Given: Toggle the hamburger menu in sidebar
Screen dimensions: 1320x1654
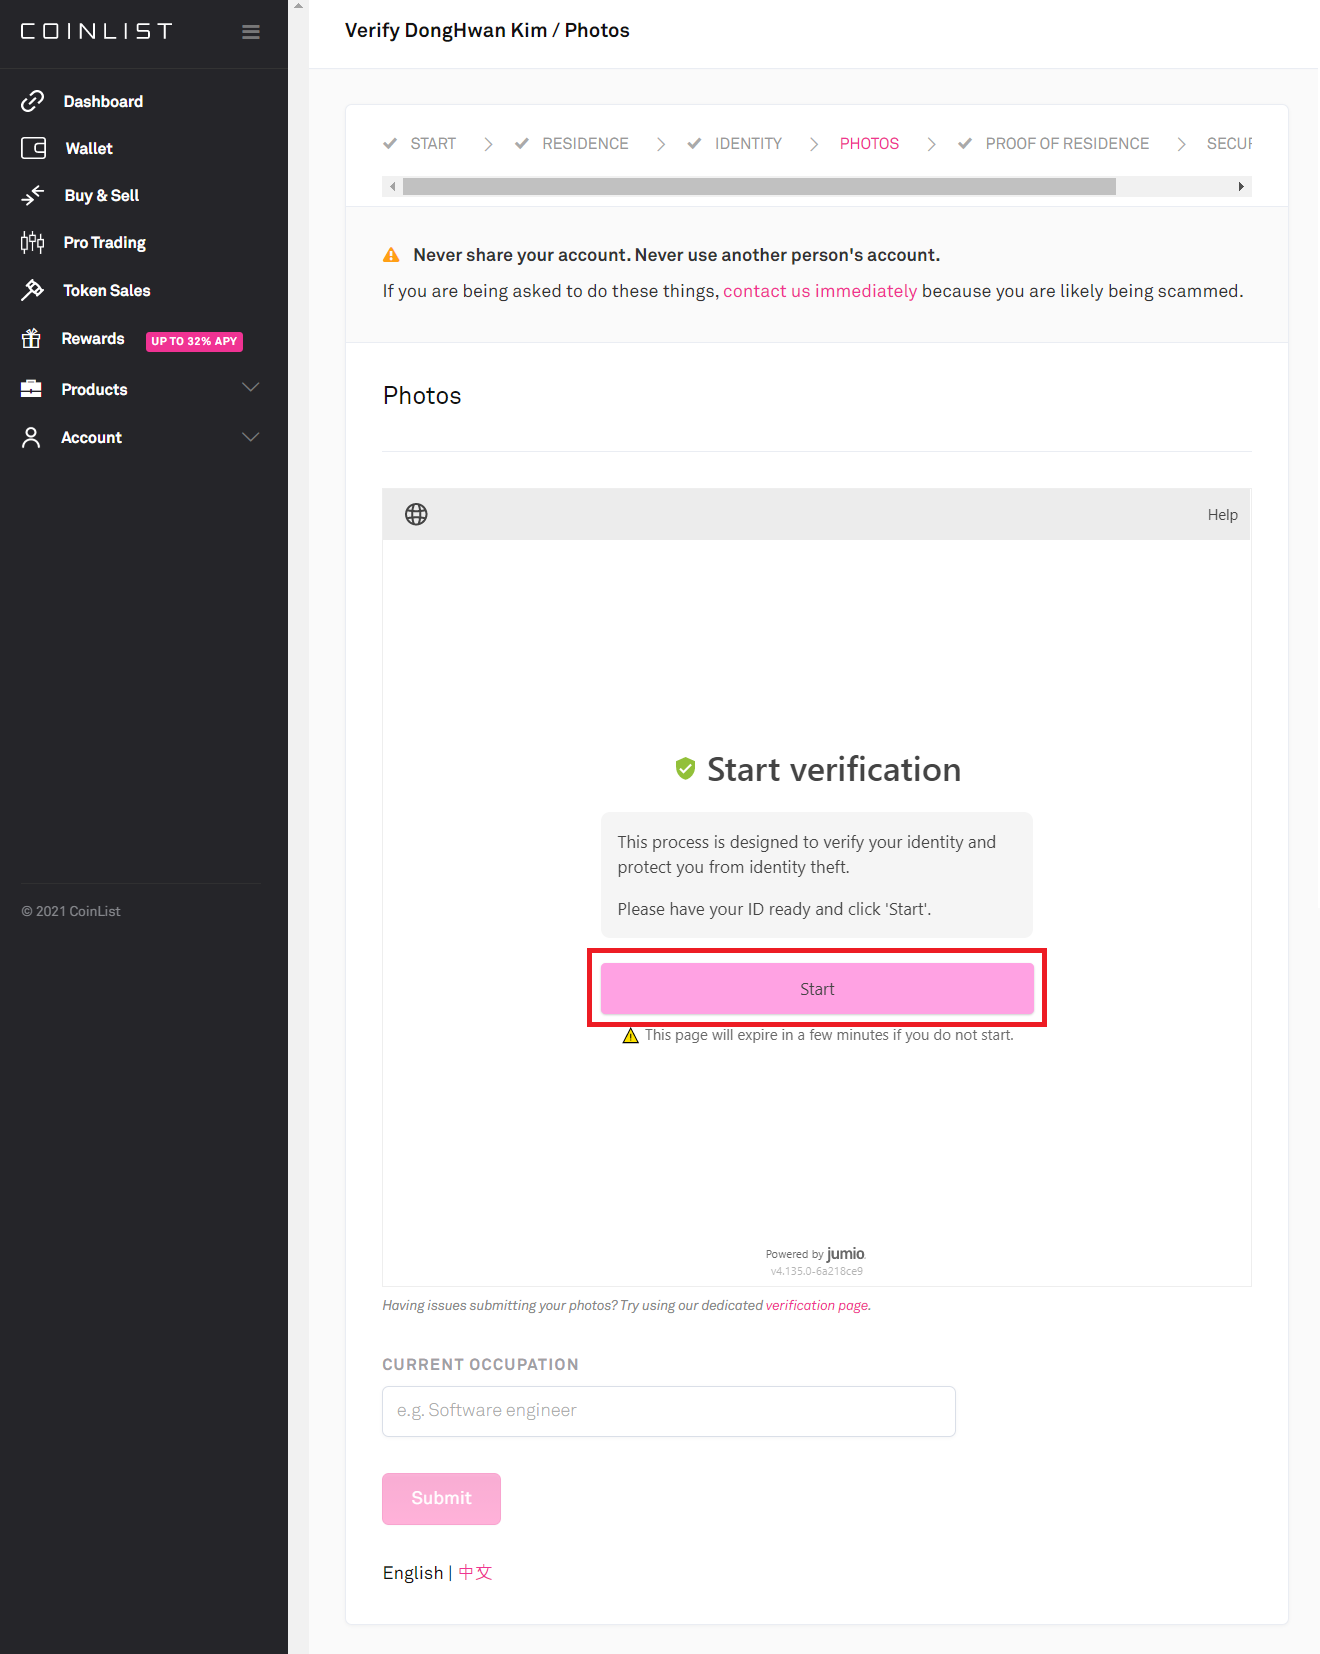Looking at the screenshot, I should (251, 32).
